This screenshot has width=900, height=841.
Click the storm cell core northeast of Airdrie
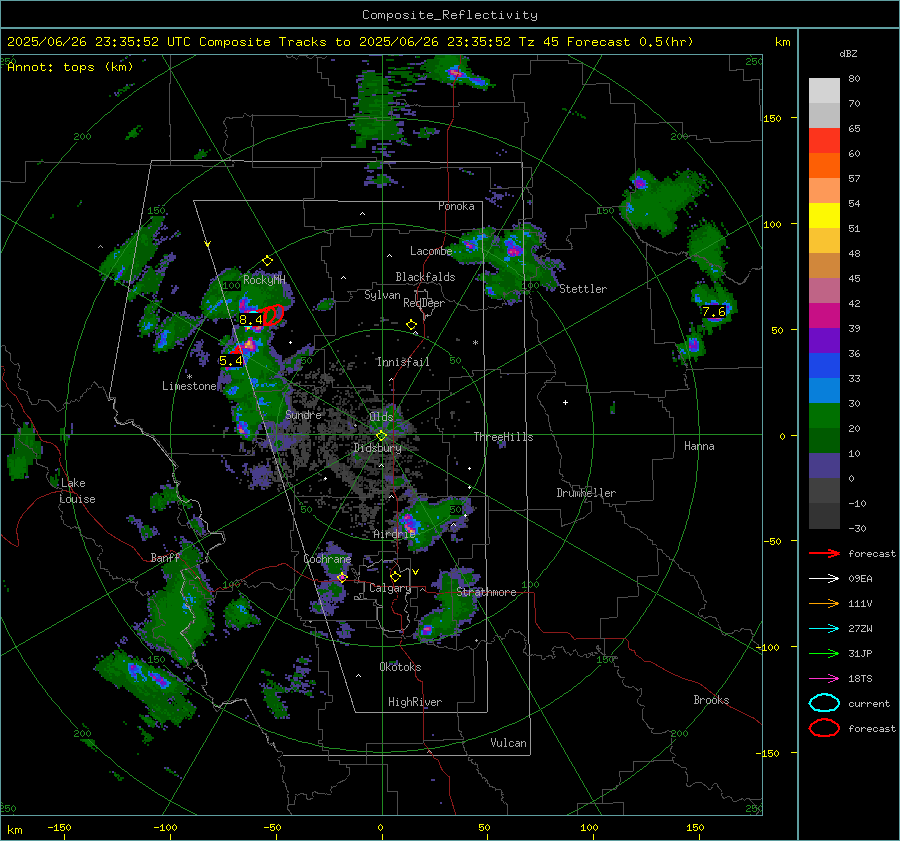coord(409,523)
